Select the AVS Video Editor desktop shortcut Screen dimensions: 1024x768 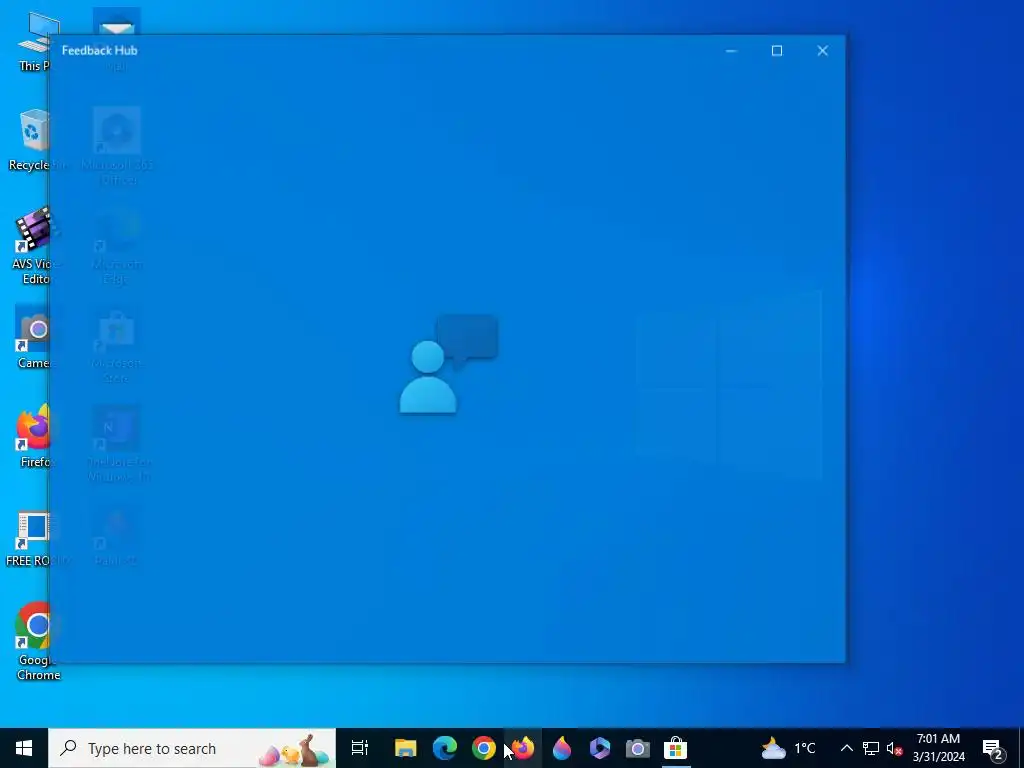click(x=33, y=246)
